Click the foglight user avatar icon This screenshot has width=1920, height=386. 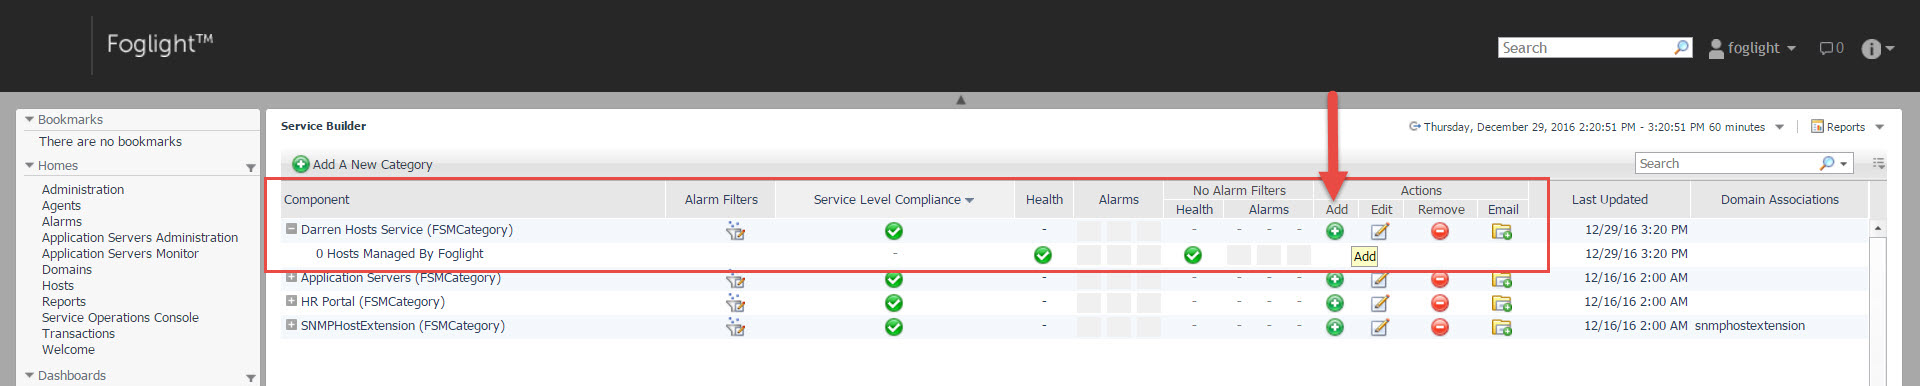point(1716,48)
